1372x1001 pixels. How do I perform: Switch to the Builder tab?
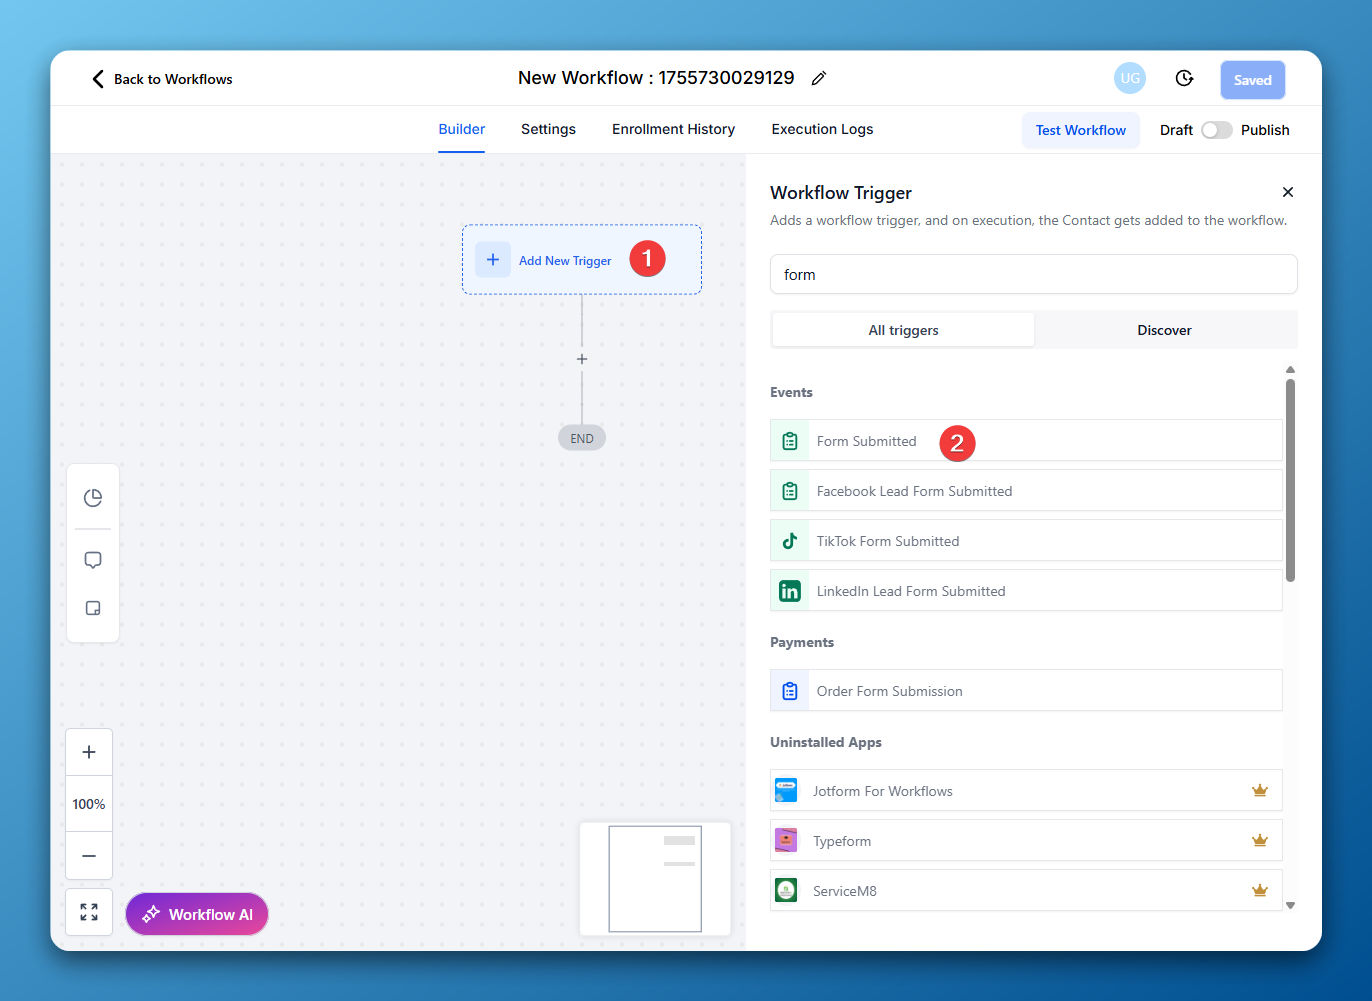coord(462,129)
